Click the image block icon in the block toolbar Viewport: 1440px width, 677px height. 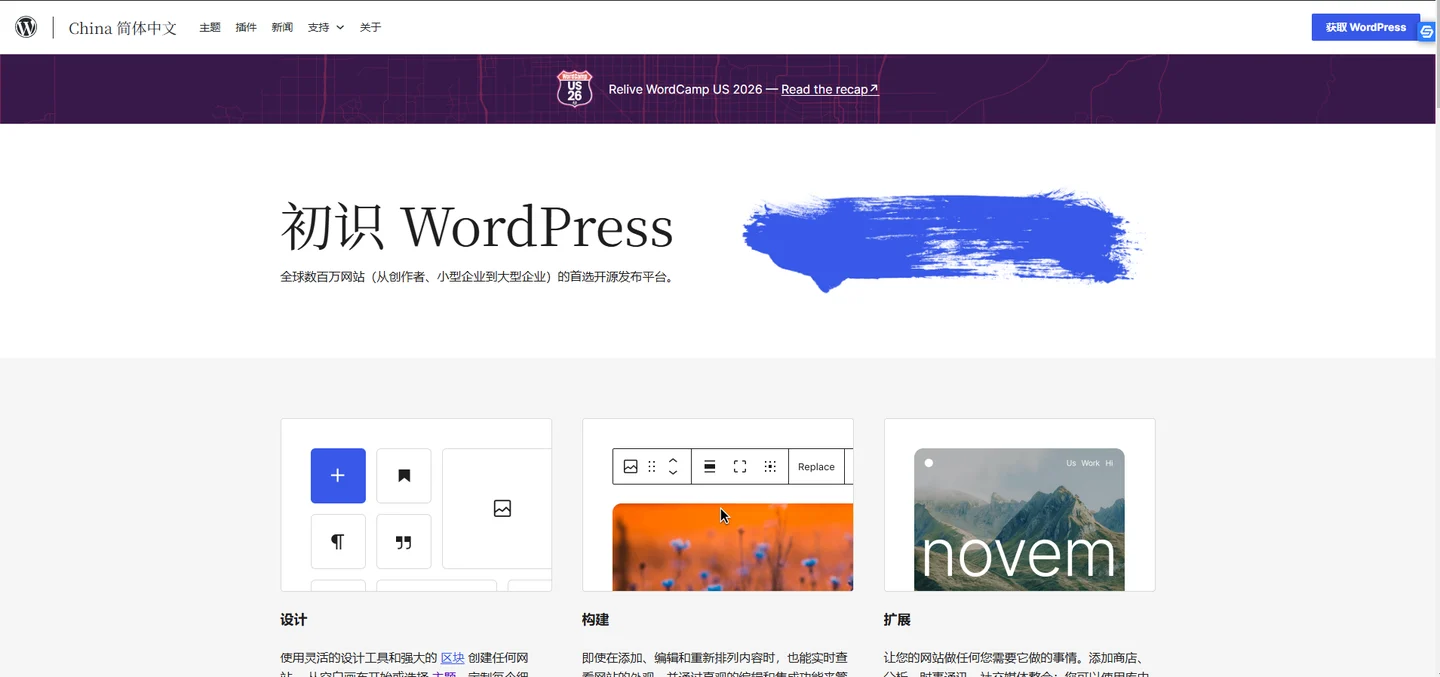631,467
